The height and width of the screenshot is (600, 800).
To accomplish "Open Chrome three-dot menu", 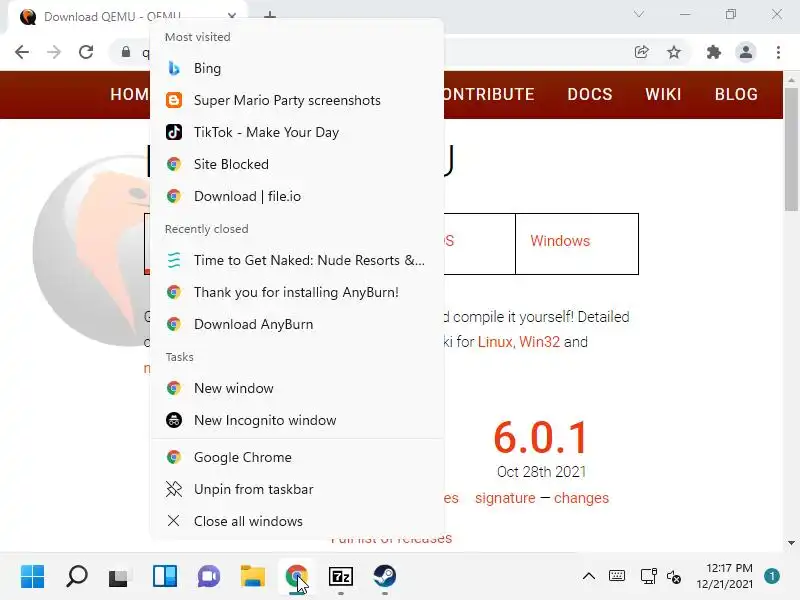I will click(778, 52).
